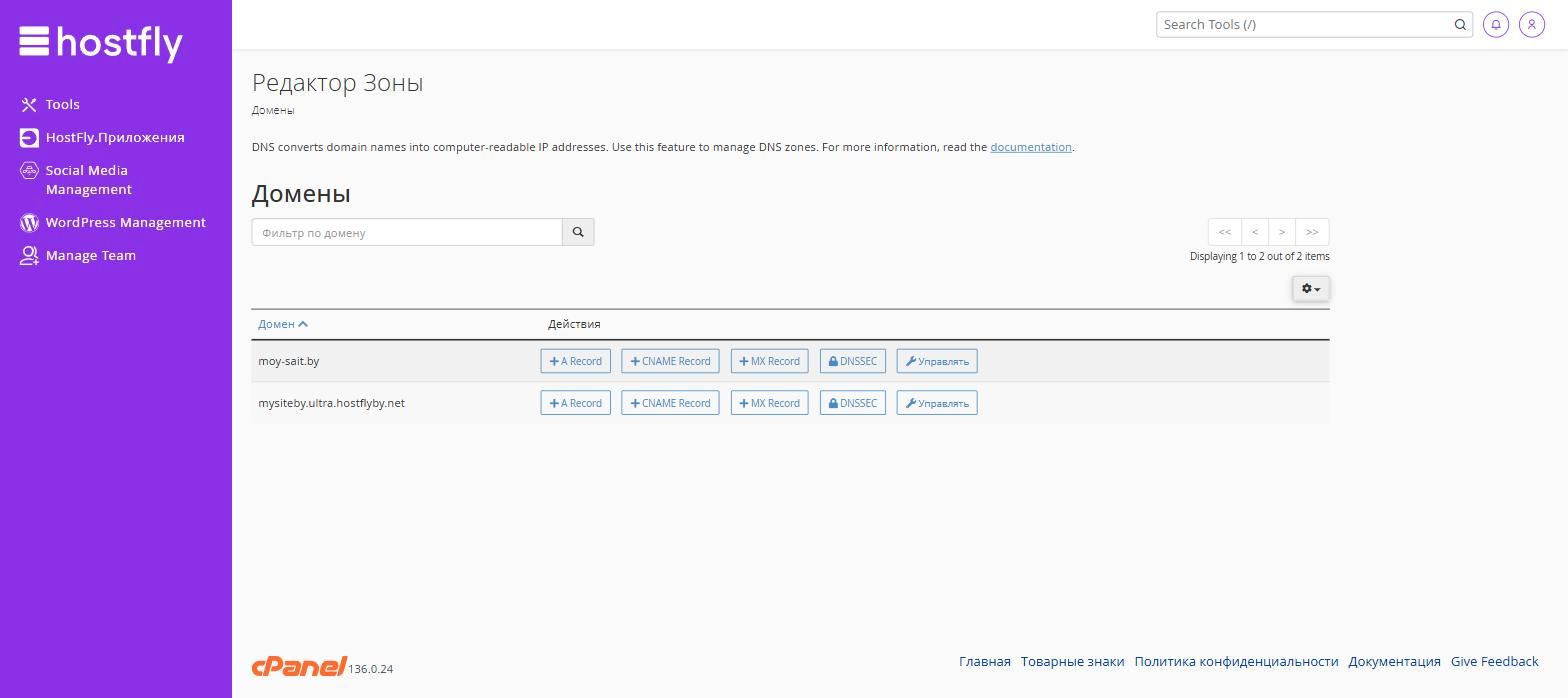Image resolution: width=1568 pixels, height=698 pixels.
Task: Open HostFly.Приложения in the sidebar
Action: [x=102, y=137]
